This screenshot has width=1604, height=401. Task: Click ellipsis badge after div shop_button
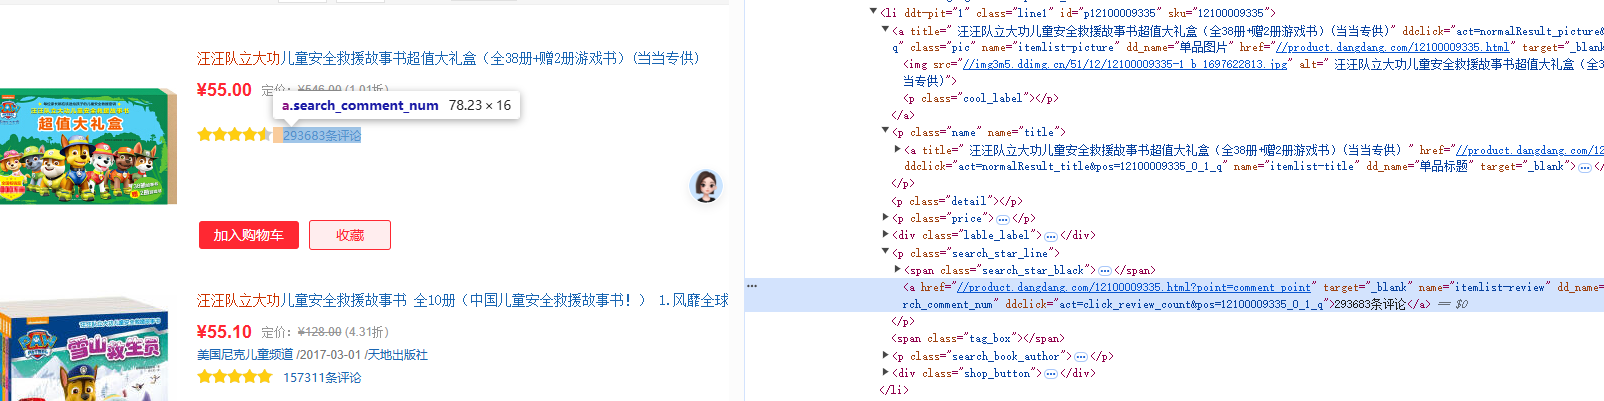[1051, 373]
